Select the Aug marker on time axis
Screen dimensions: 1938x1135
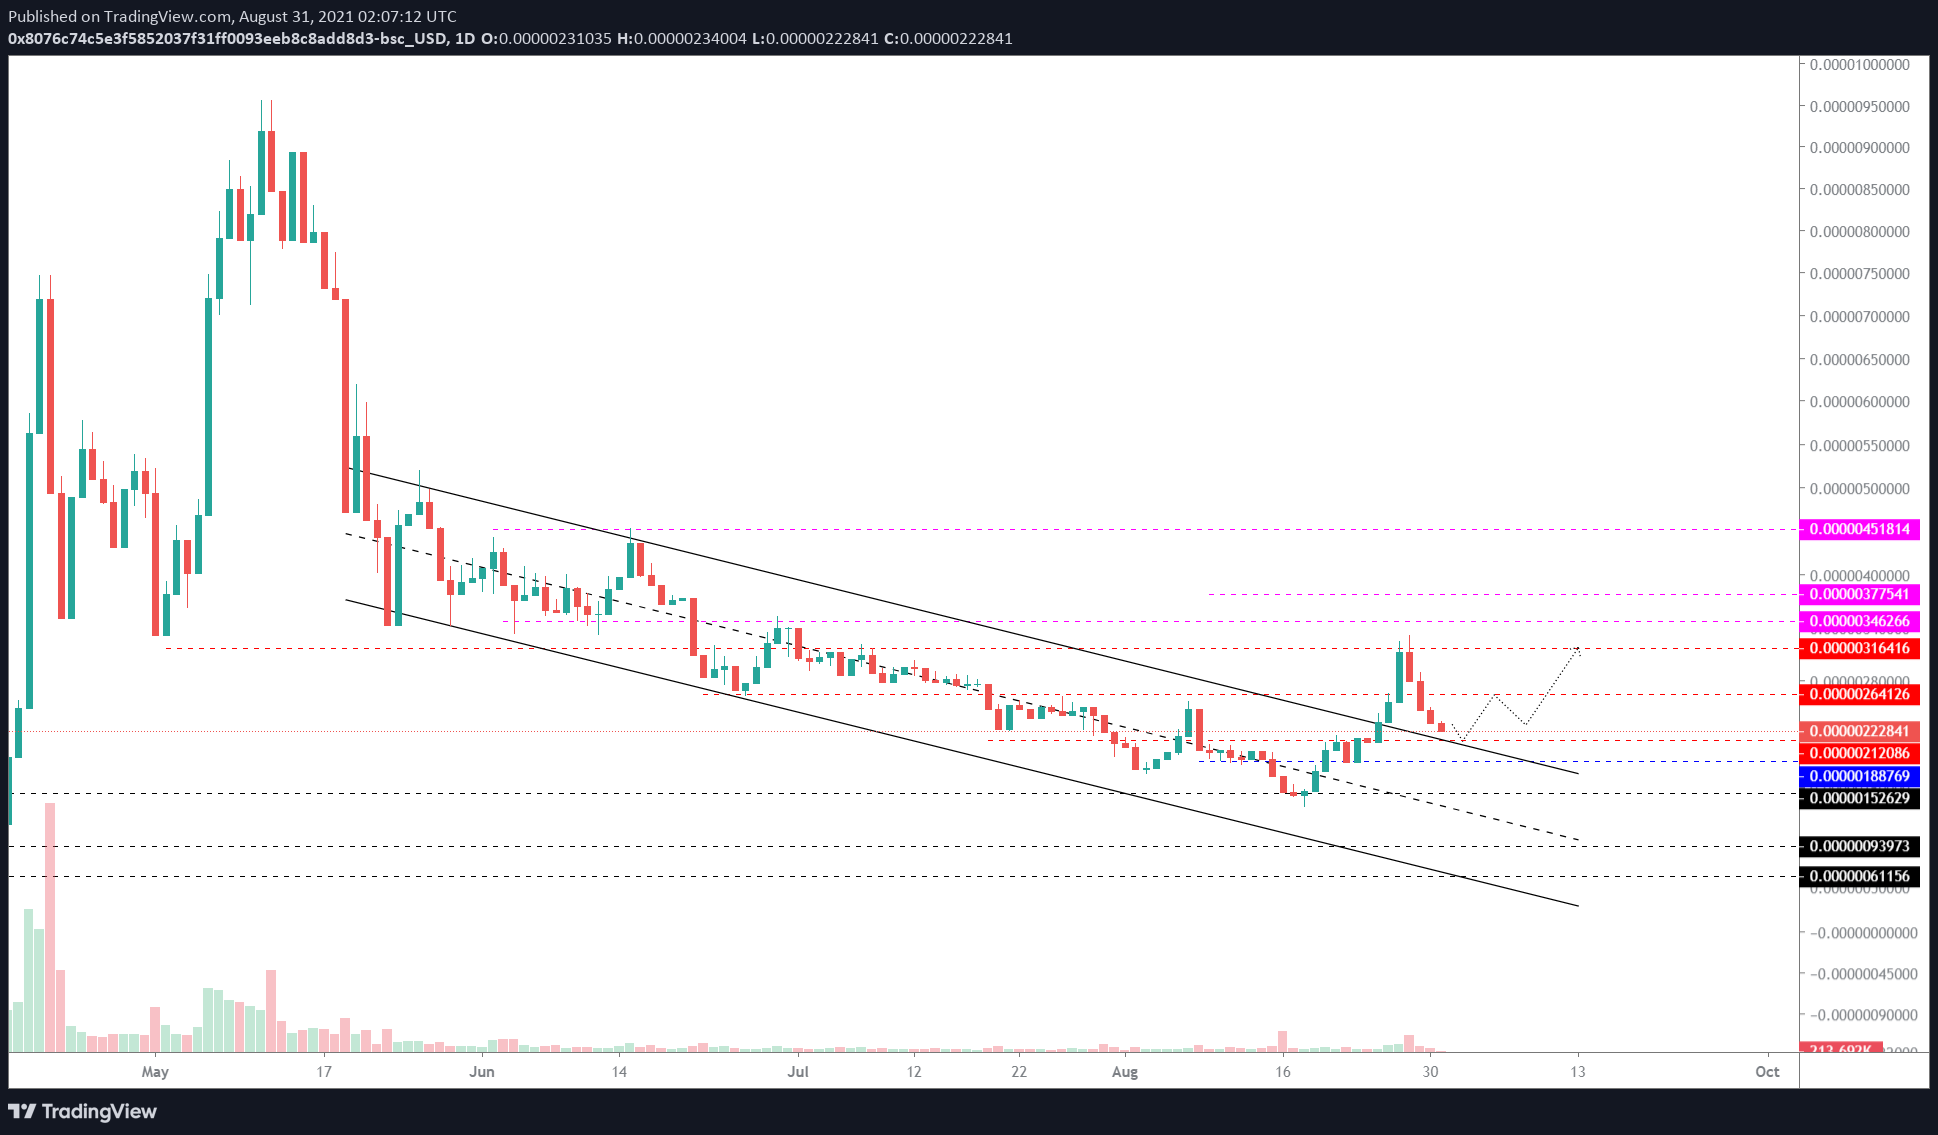point(1125,1072)
